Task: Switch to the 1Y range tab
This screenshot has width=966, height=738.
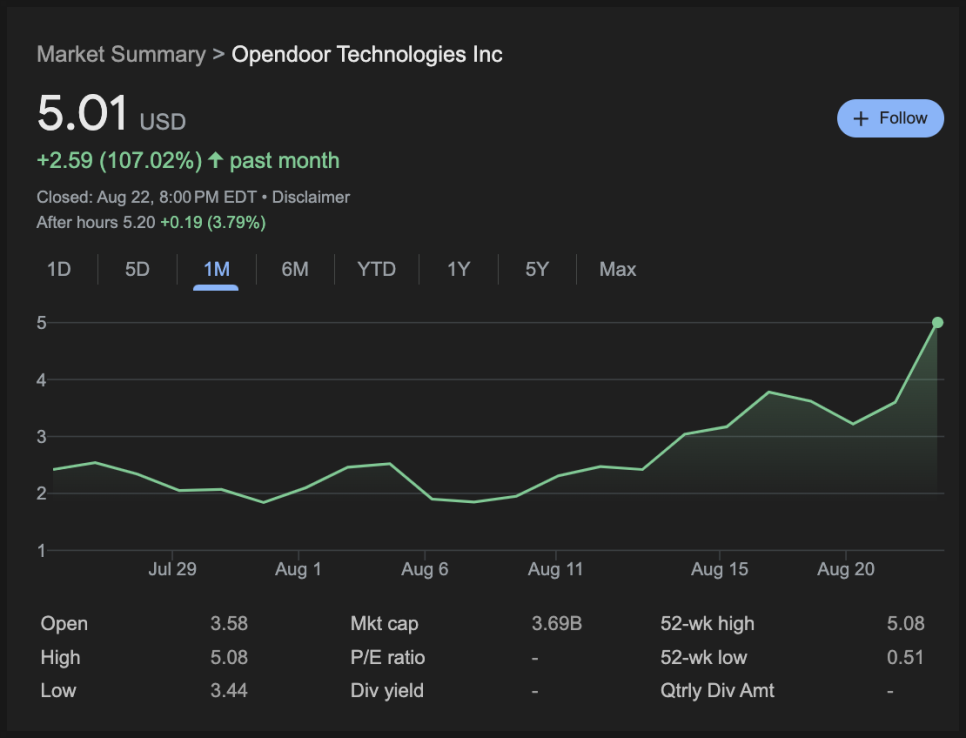Action: pos(458,269)
